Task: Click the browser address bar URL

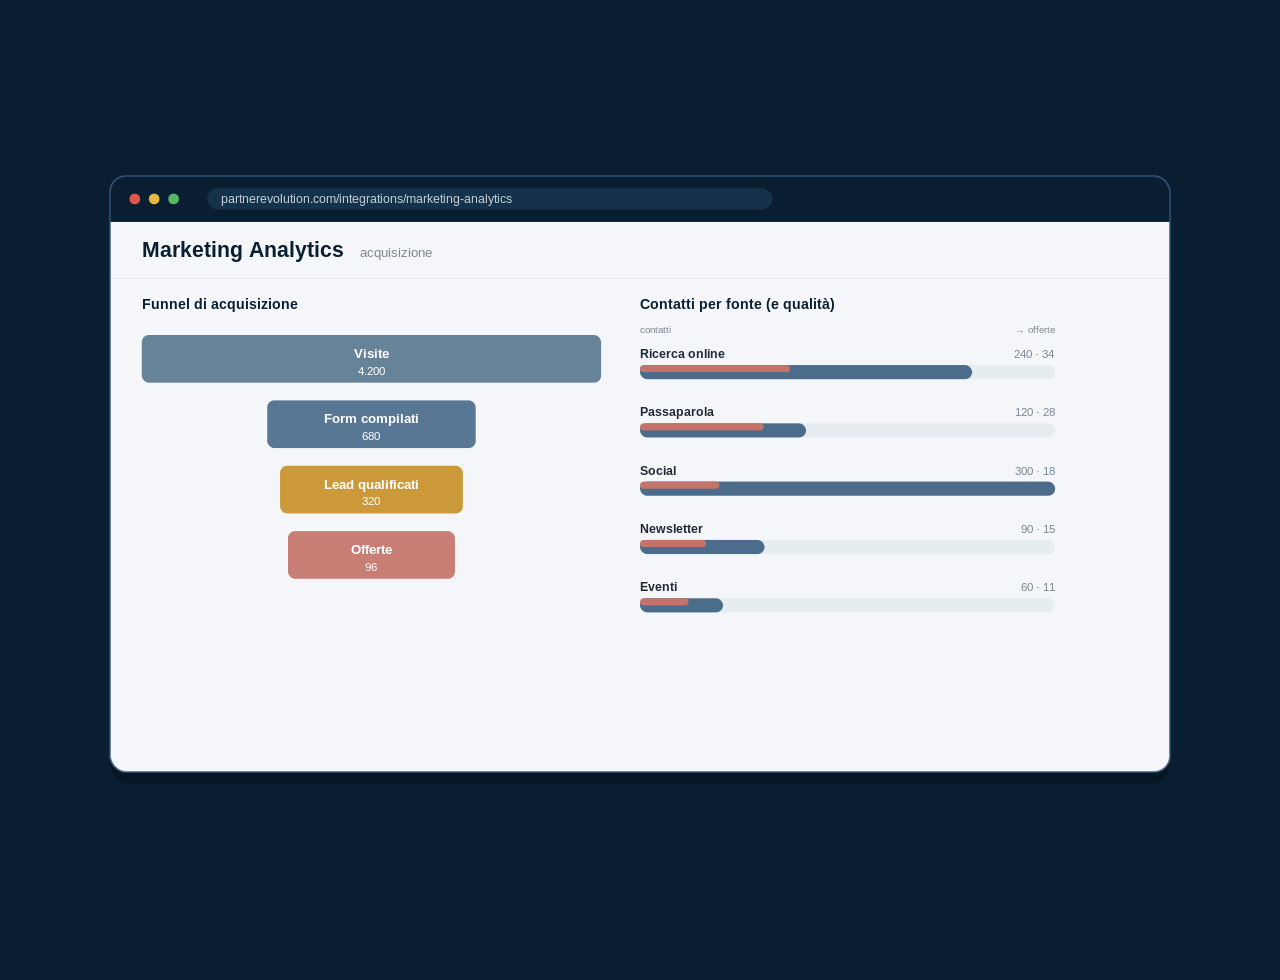Action: click(489, 199)
